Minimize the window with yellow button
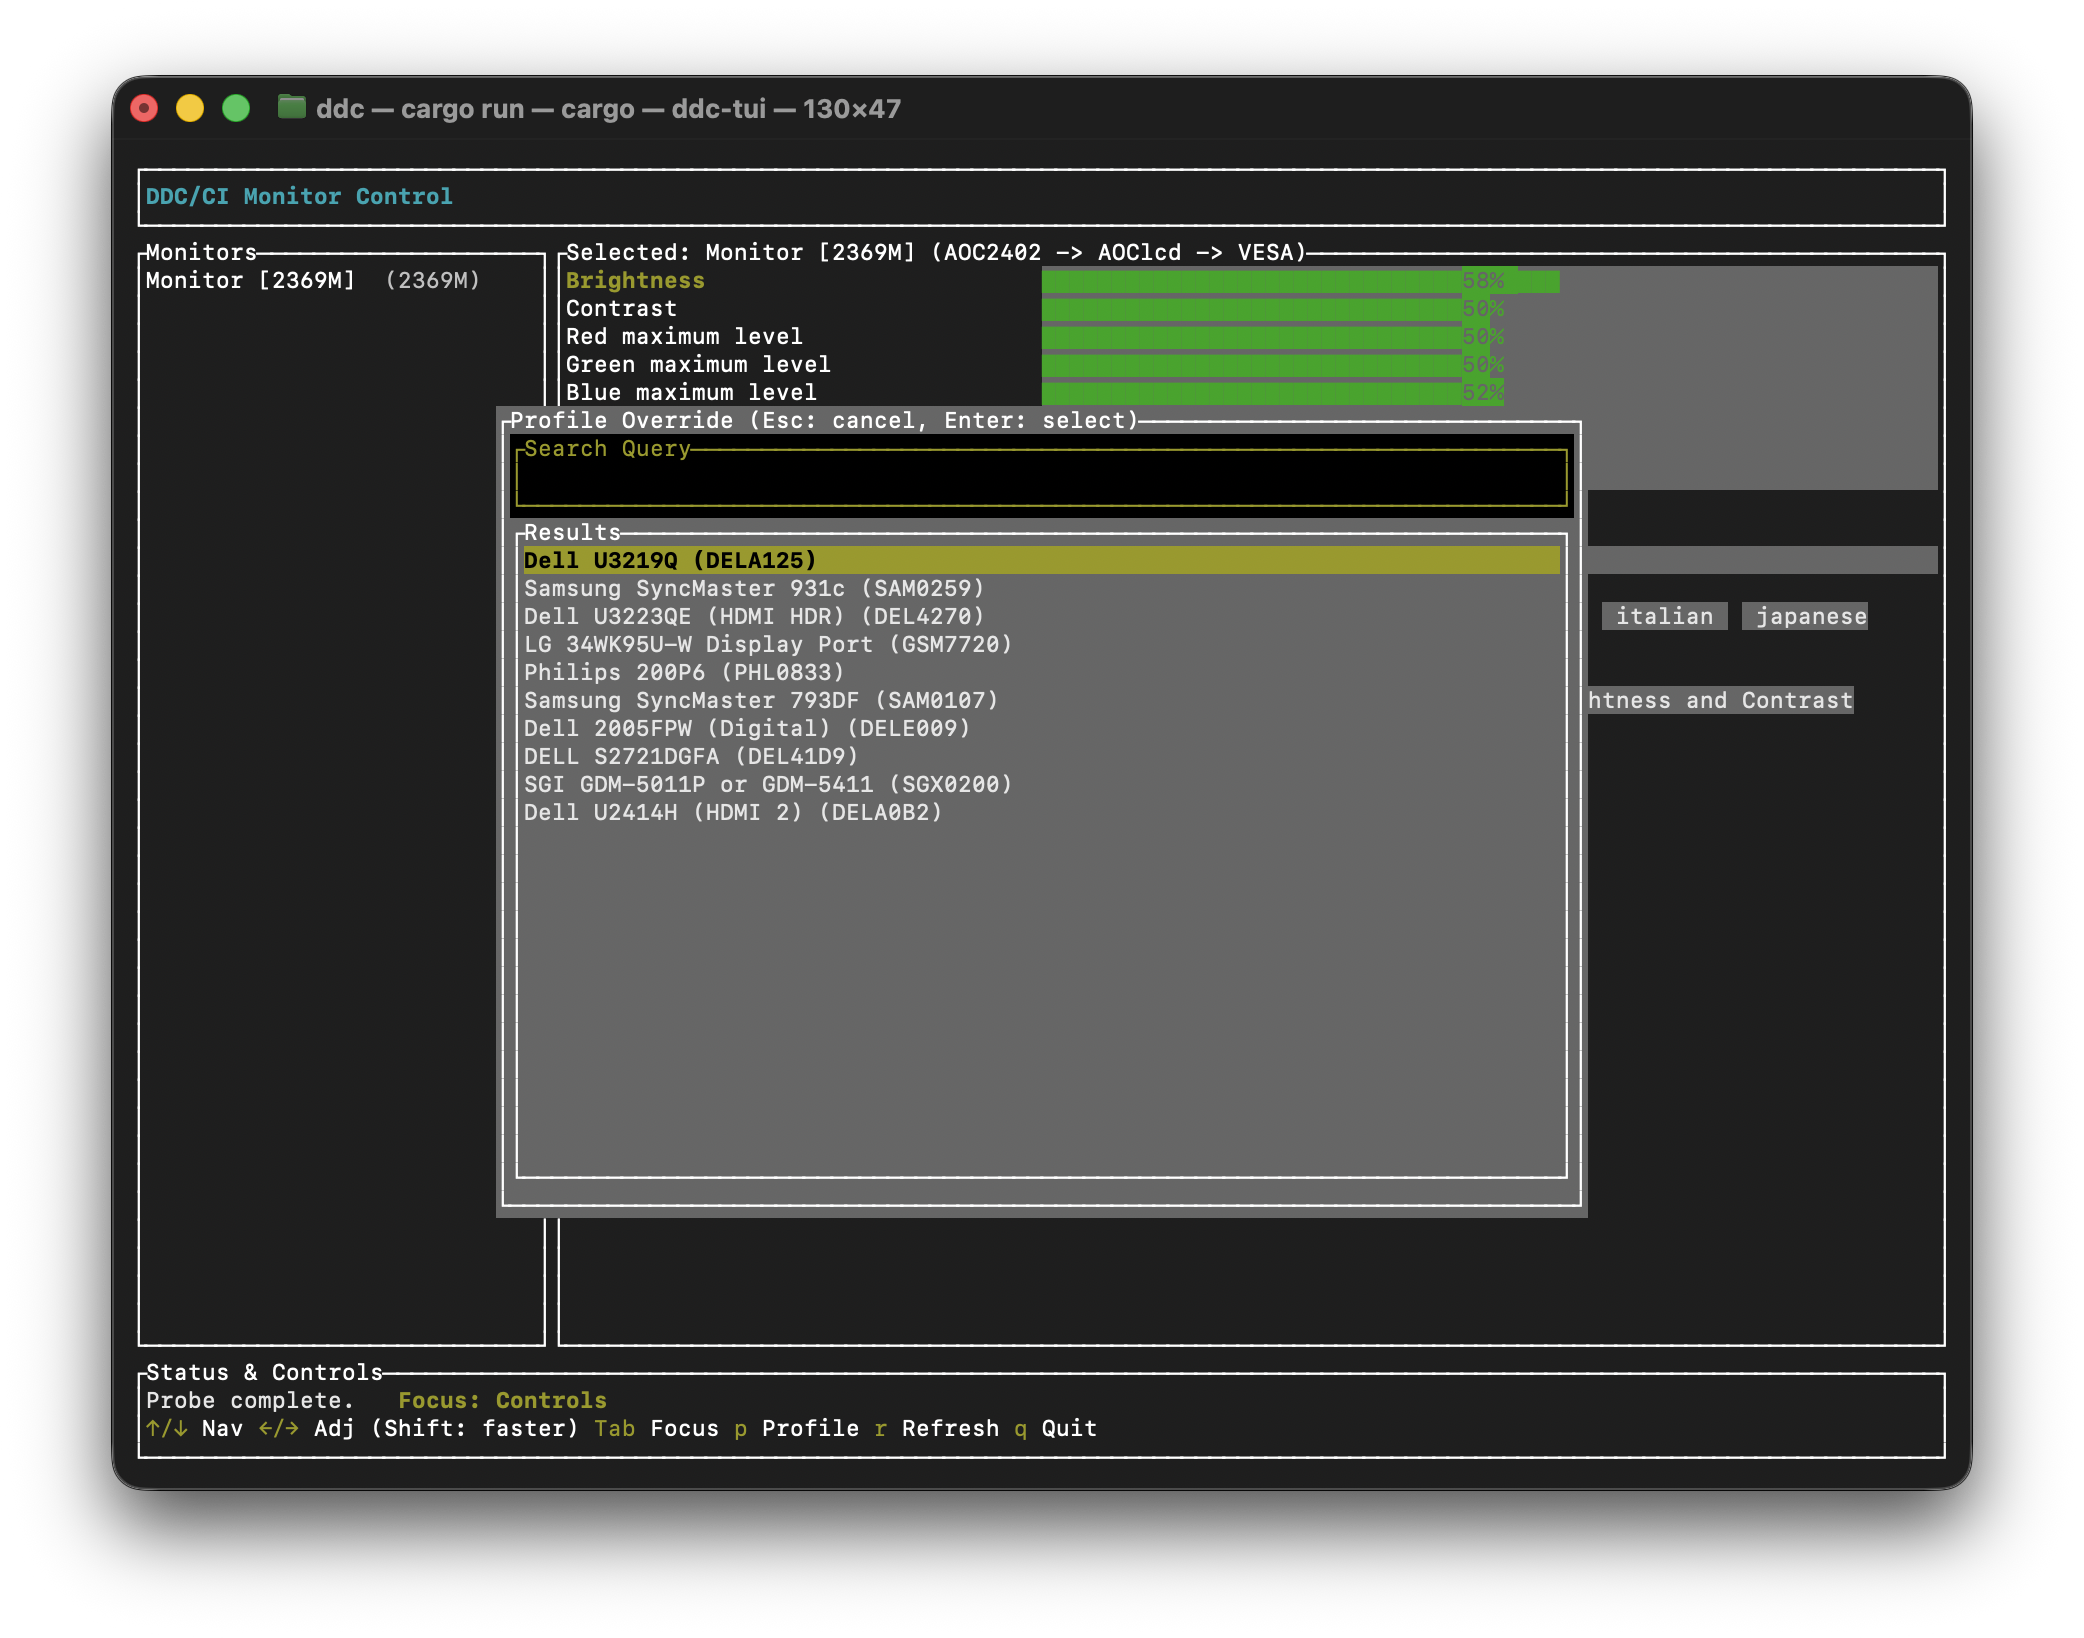 pyautogui.click(x=190, y=108)
